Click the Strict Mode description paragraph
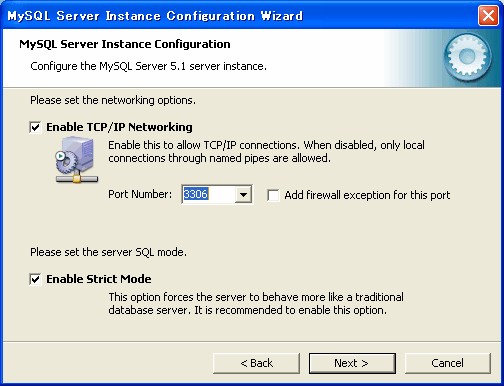 click(x=256, y=304)
